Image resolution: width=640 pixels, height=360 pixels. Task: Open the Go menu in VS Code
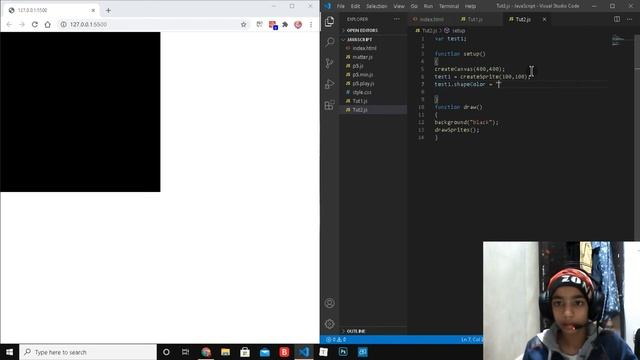click(x=414, y=6)
